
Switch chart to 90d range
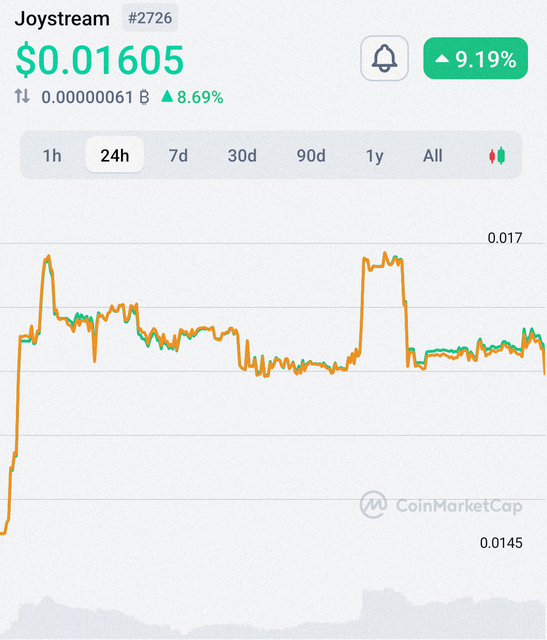point(311,156)
